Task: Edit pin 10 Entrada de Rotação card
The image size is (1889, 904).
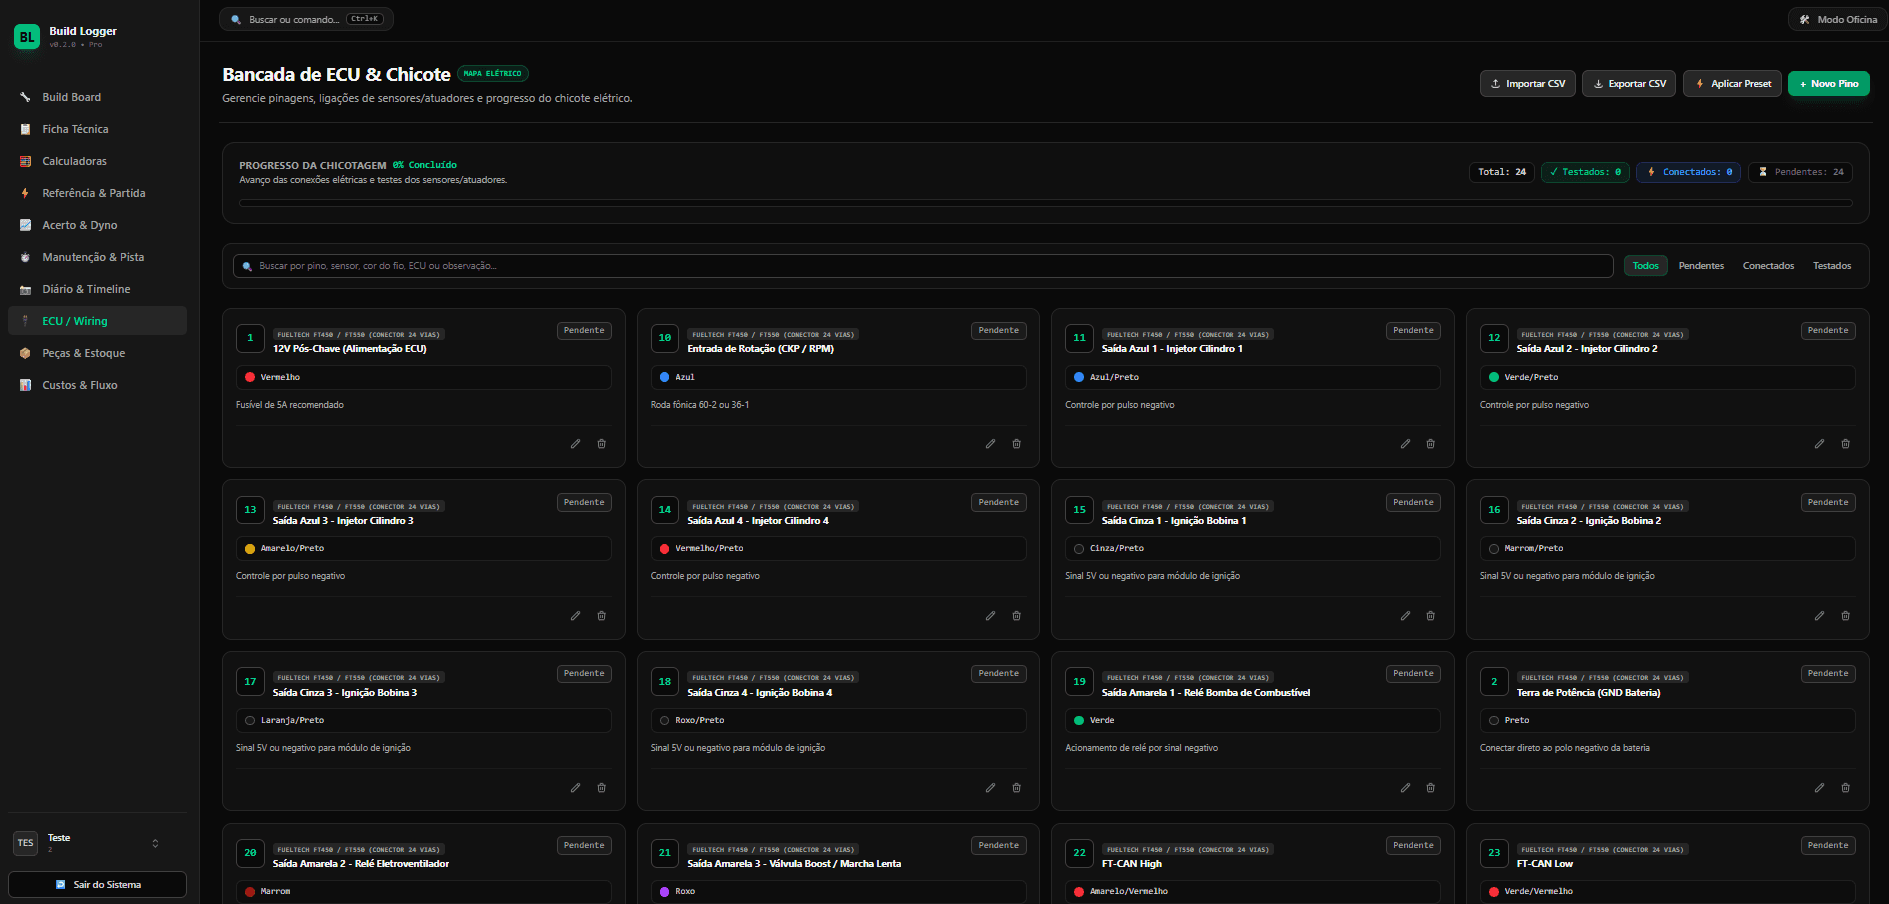Action: (x=990, y=444)
